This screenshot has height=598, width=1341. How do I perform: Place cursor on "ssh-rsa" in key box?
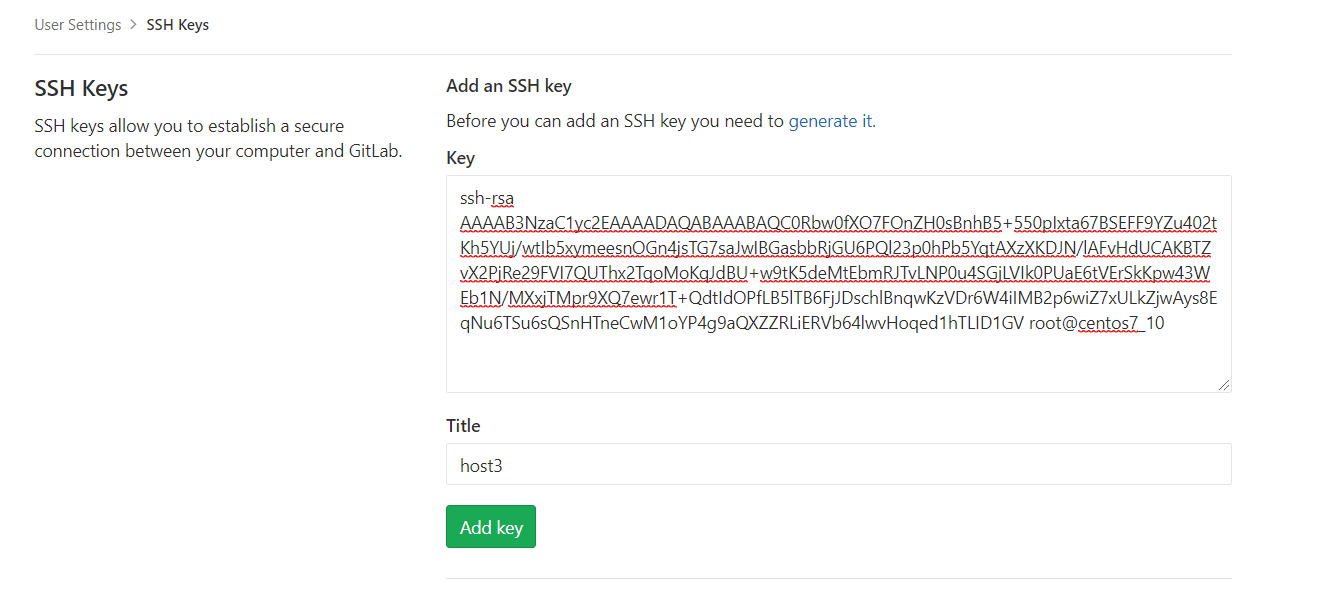click(487, 198)
